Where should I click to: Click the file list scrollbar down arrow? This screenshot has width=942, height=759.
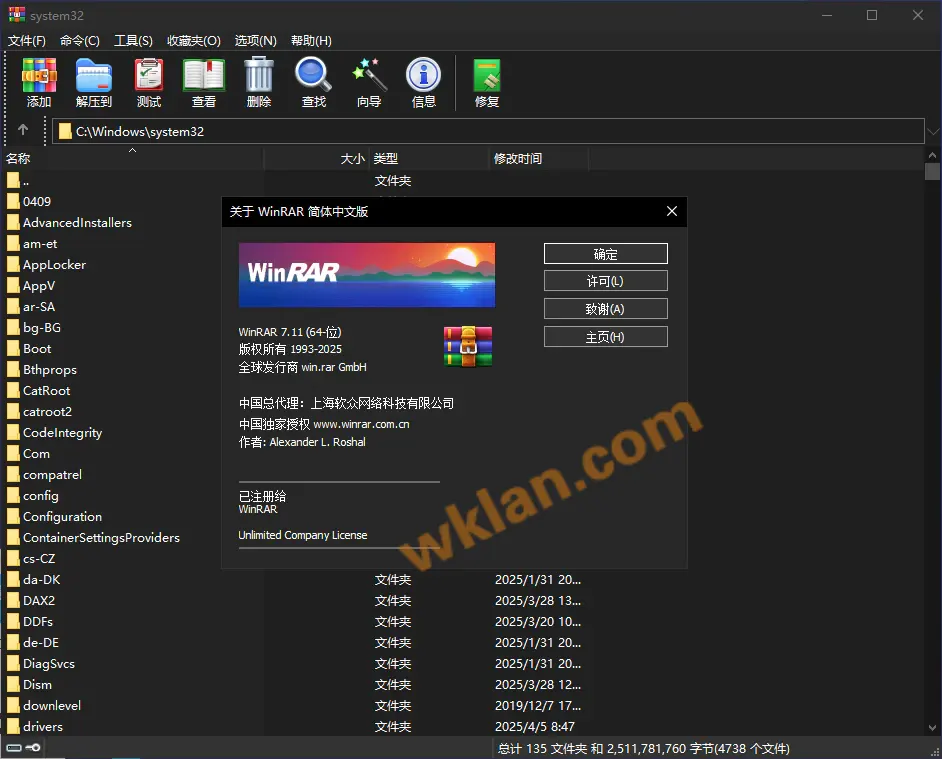click(932, 728)
